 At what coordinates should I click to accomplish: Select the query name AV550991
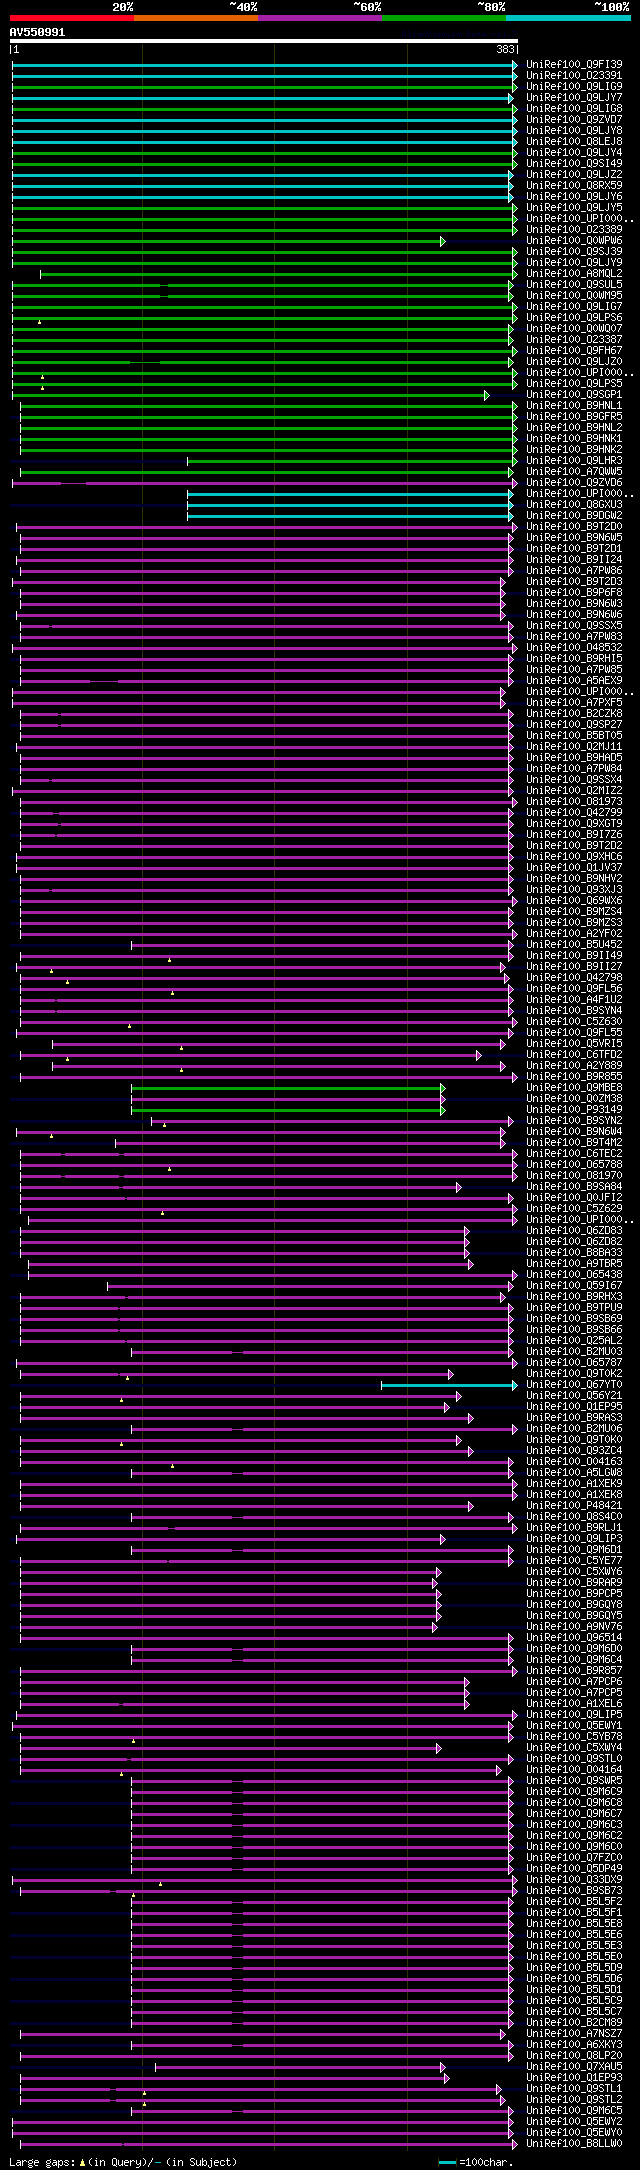click(x=37, y=32)
